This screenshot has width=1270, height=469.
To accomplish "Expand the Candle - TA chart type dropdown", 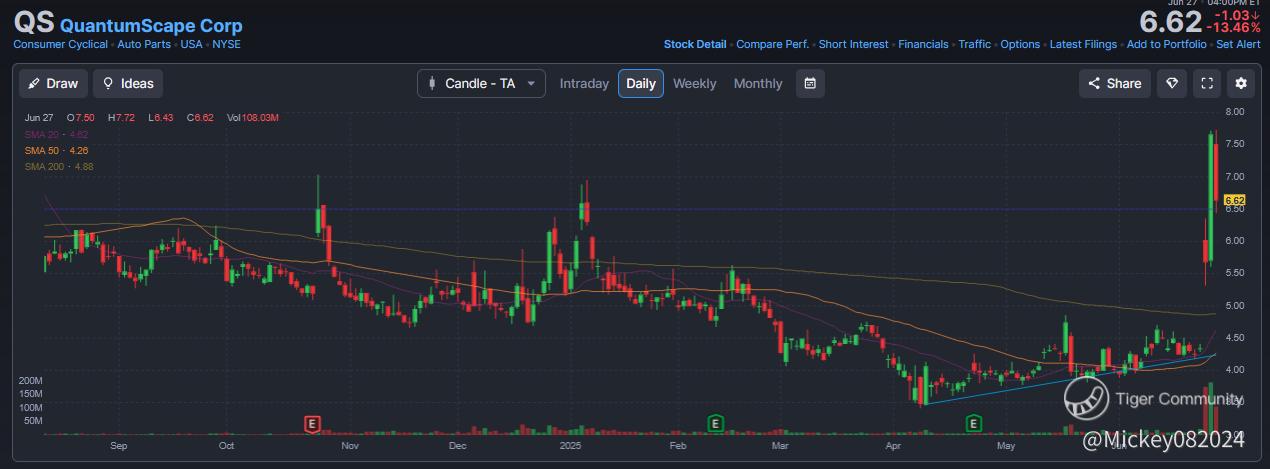I will coord(481,84).
